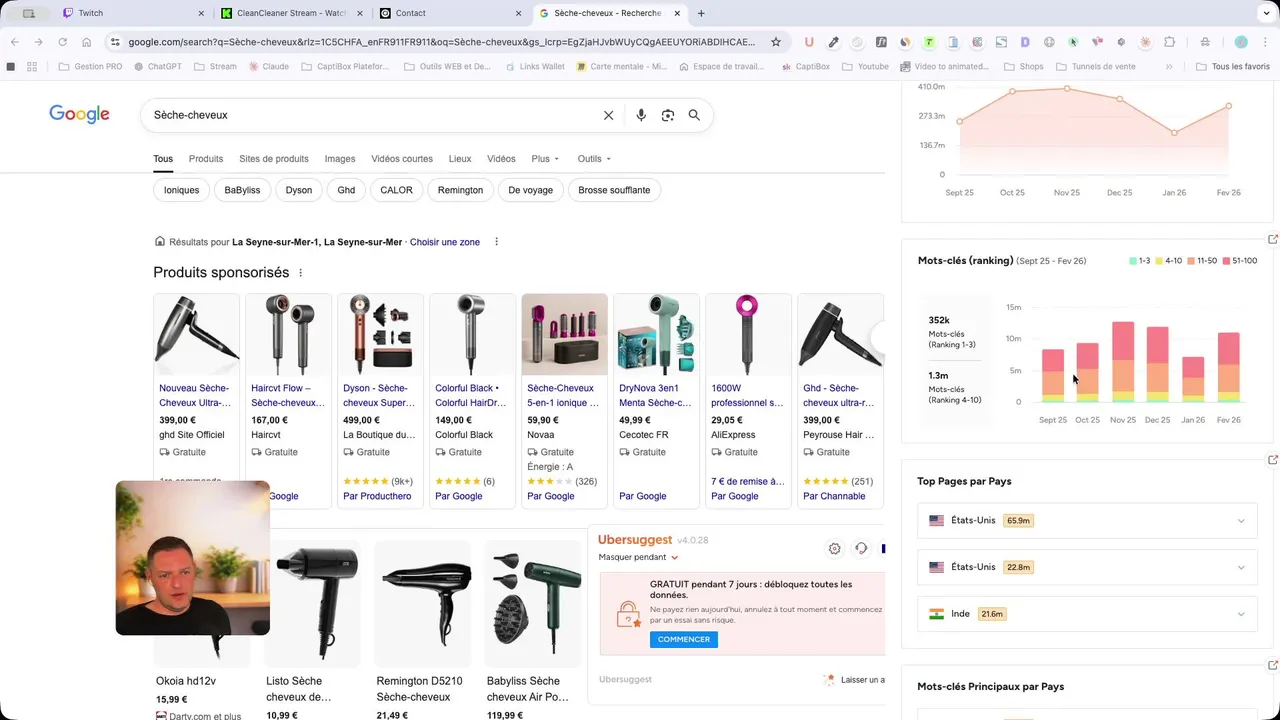Open the apps grid in bookmarks bar

click(32, 67)
